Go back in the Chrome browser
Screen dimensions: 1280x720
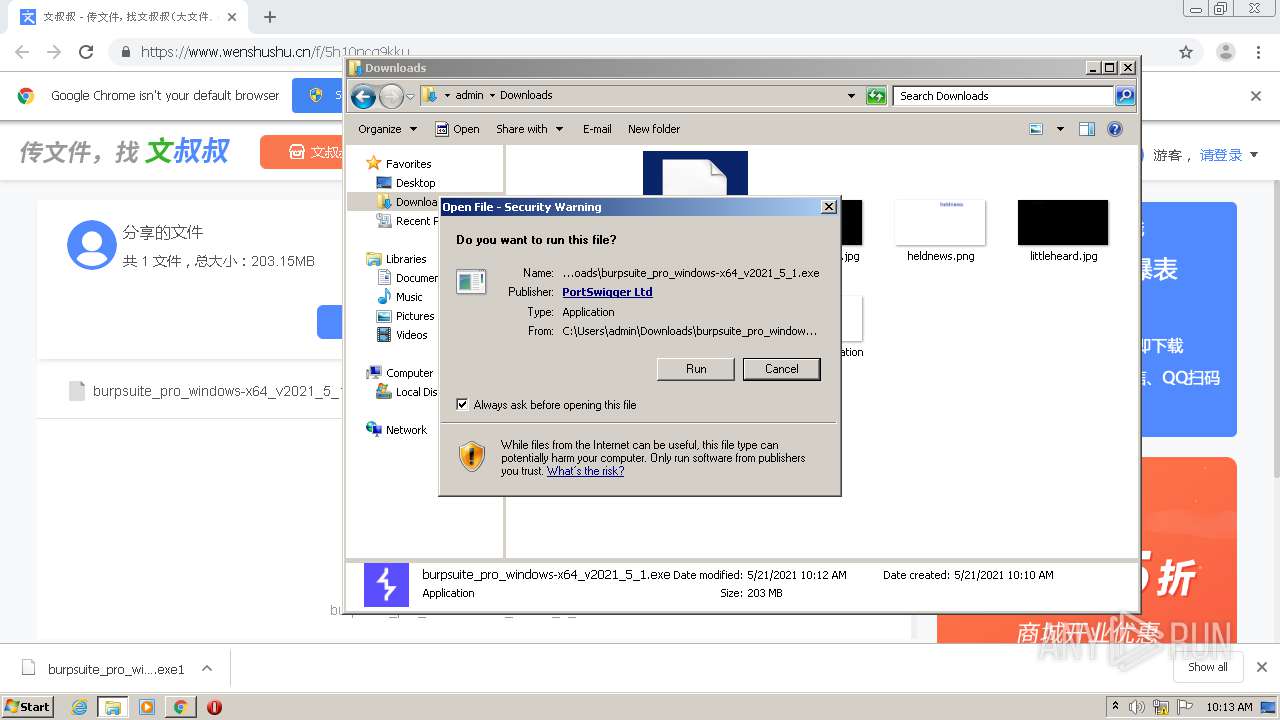coord(22,52)
